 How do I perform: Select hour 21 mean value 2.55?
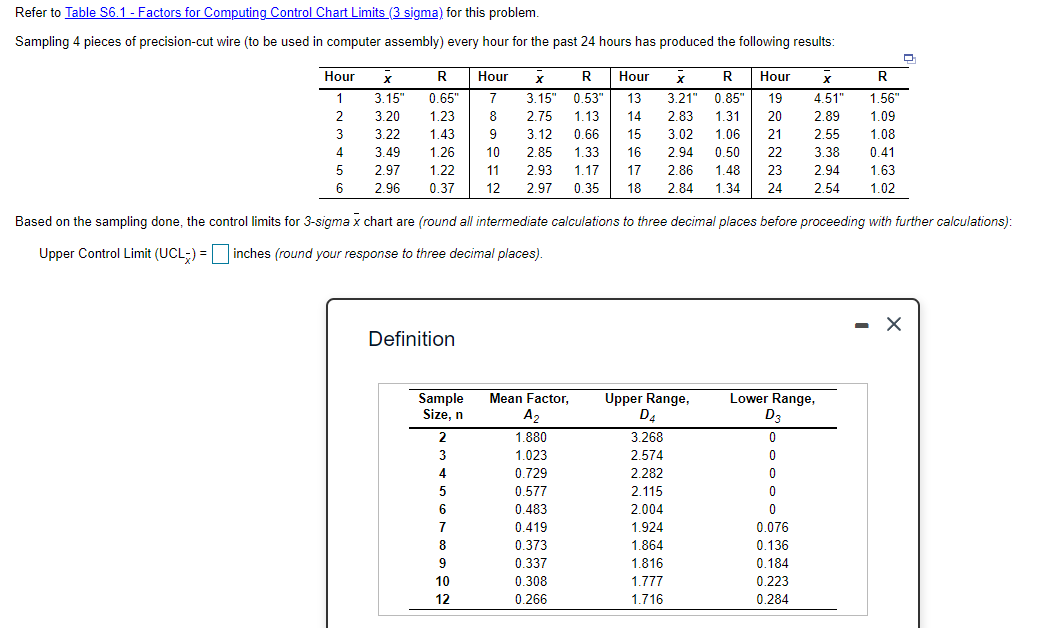point(827,134)
